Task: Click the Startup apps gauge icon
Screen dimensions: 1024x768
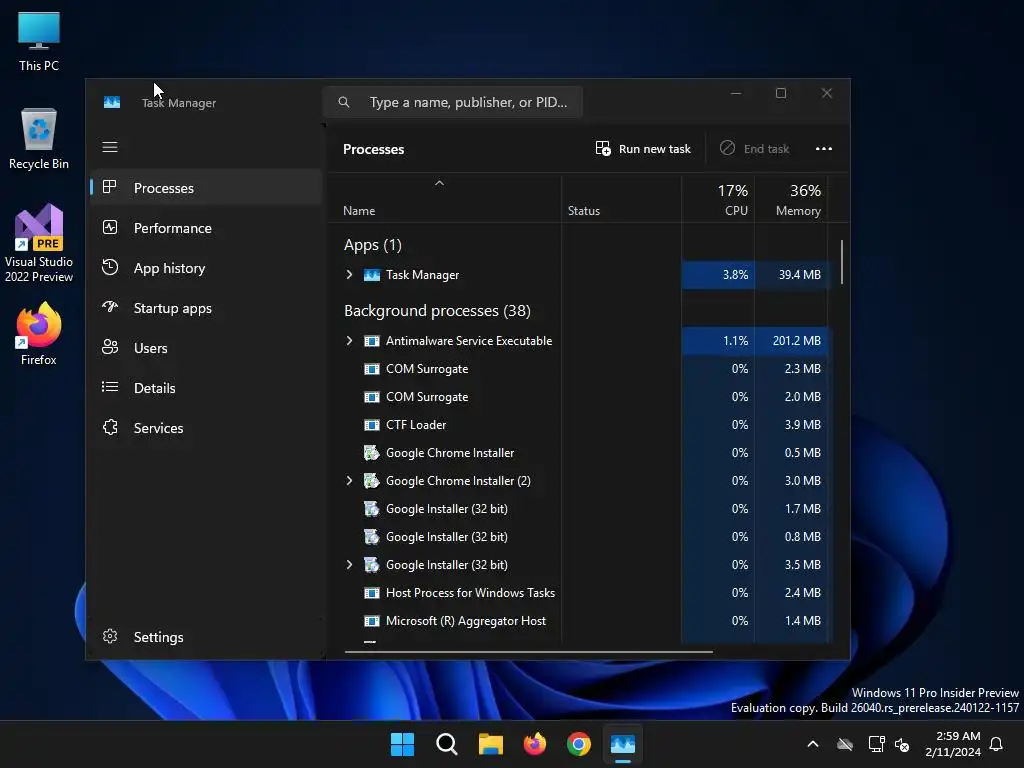Action: point(110,307)
